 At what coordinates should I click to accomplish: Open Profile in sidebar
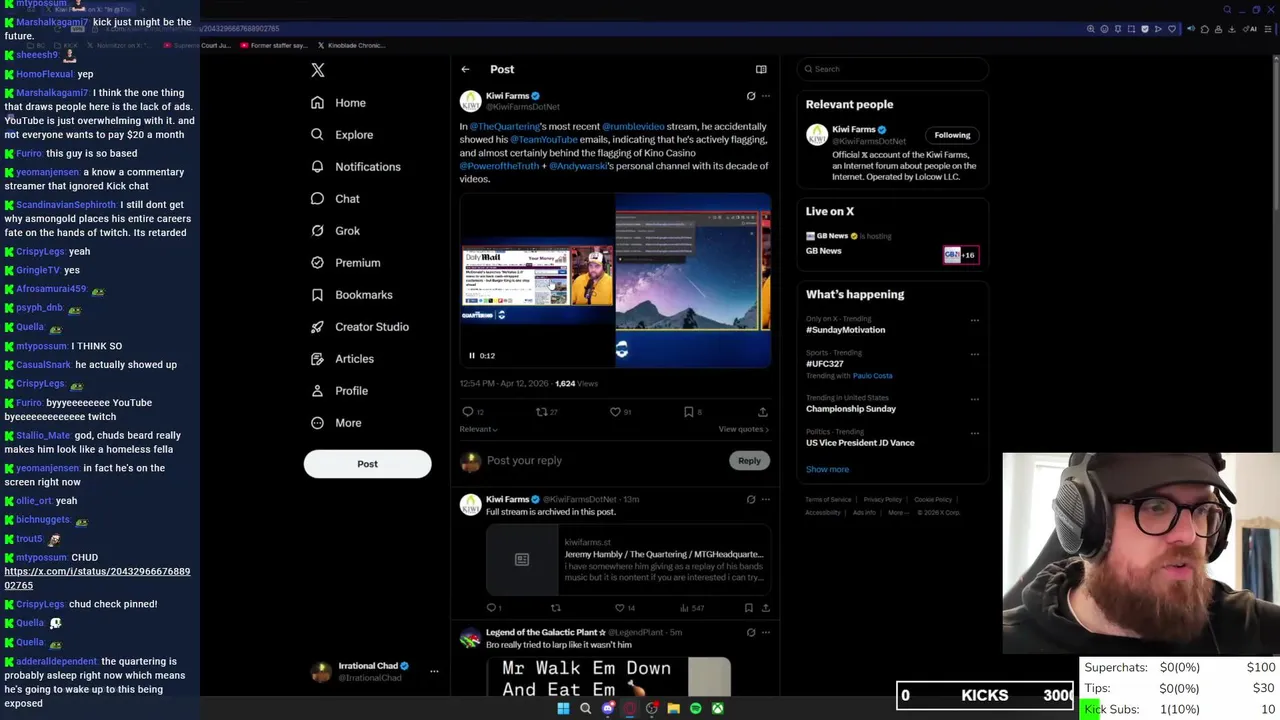pyautogui.click(x=339, y=391)
